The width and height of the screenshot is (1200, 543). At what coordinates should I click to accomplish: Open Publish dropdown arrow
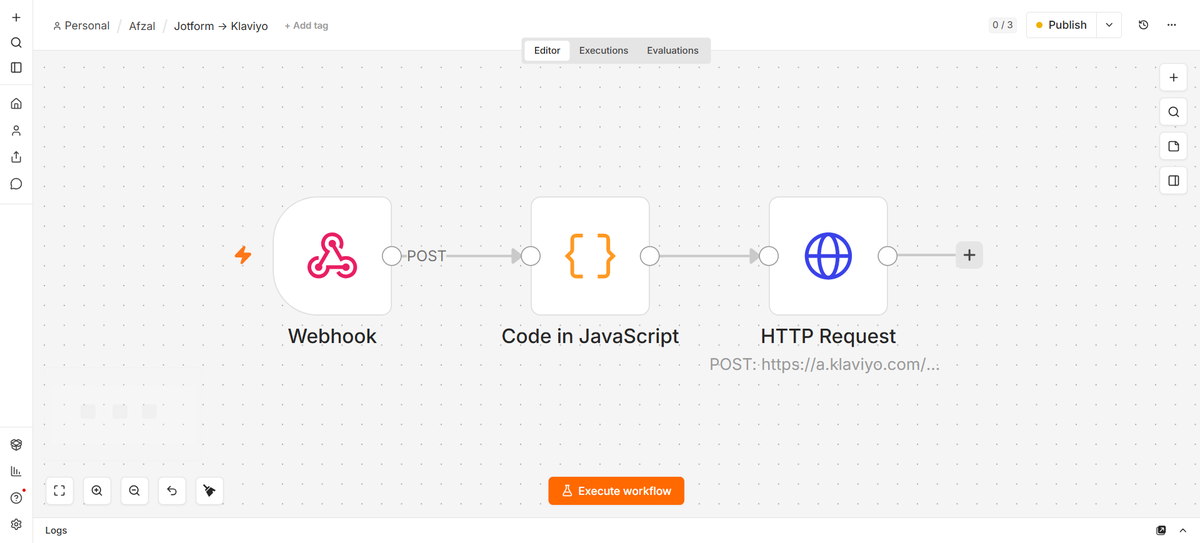1109,25
